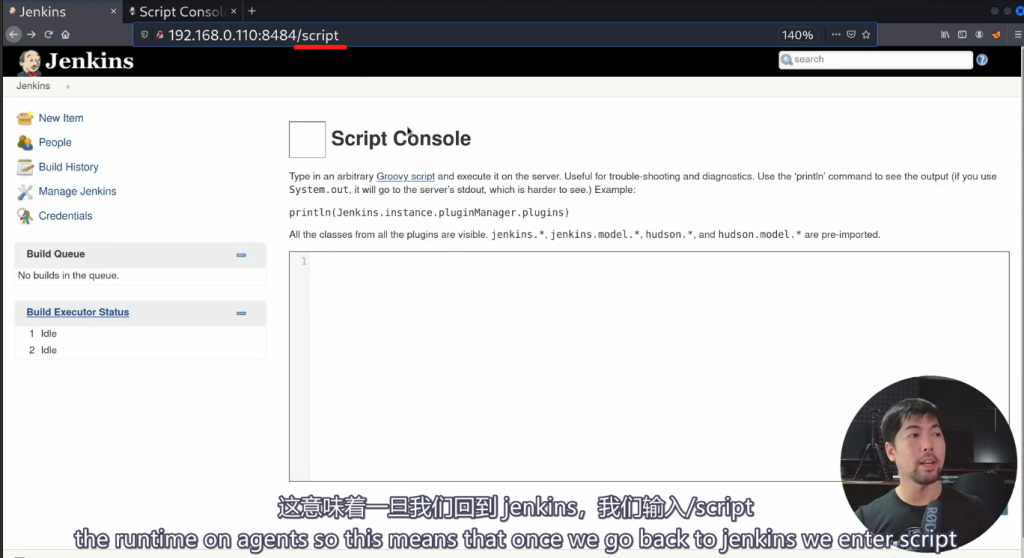Open the People link
This screenshot has width=1024, height=558.
pyautogui.click(x=55, y=142)
